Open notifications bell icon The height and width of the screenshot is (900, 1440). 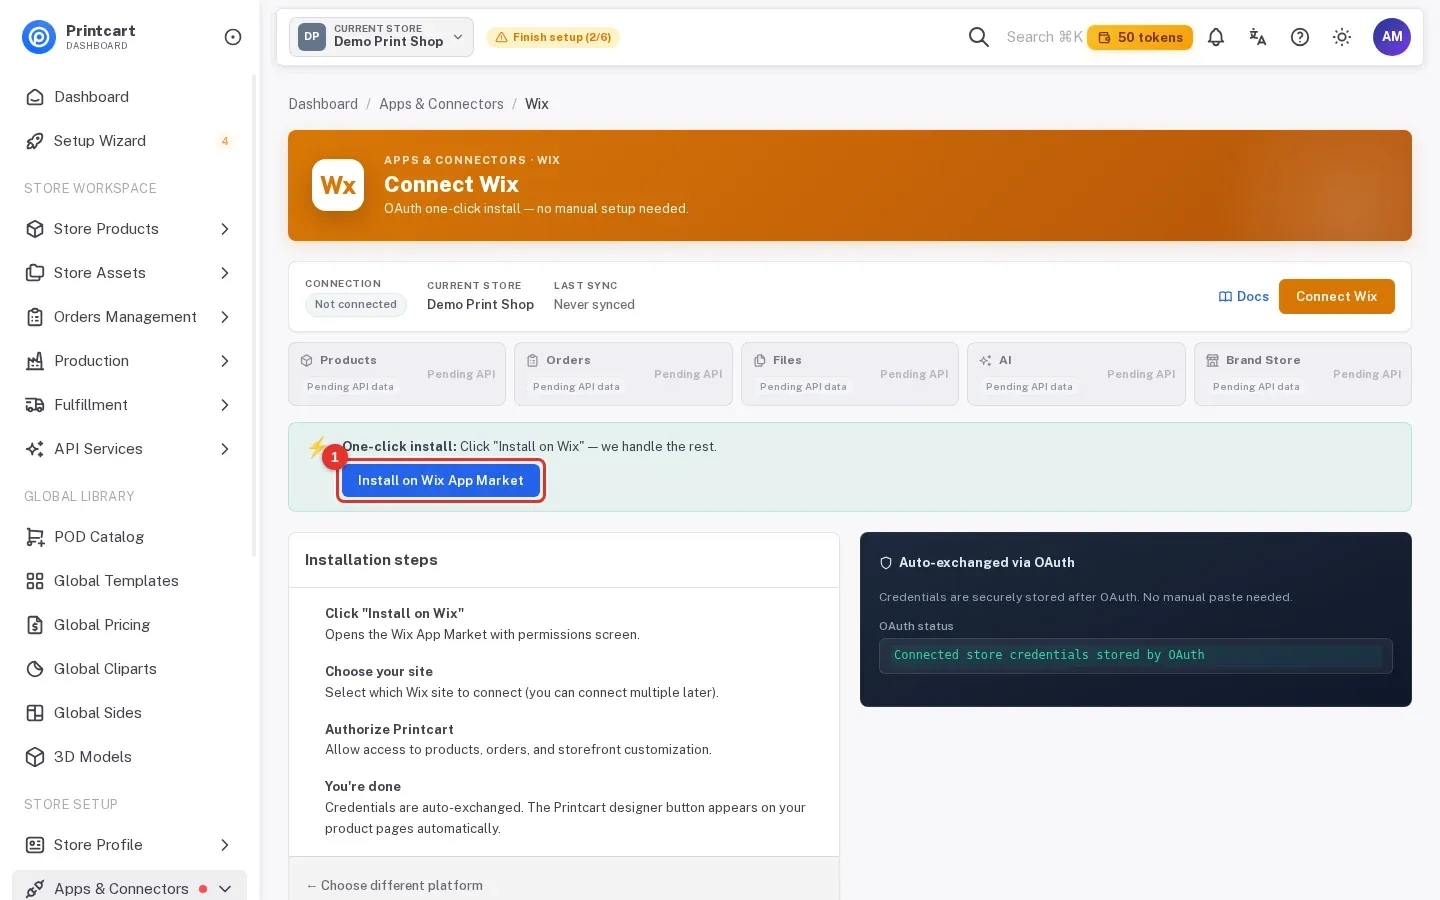pyautogui.click(x=1216, y=37)
